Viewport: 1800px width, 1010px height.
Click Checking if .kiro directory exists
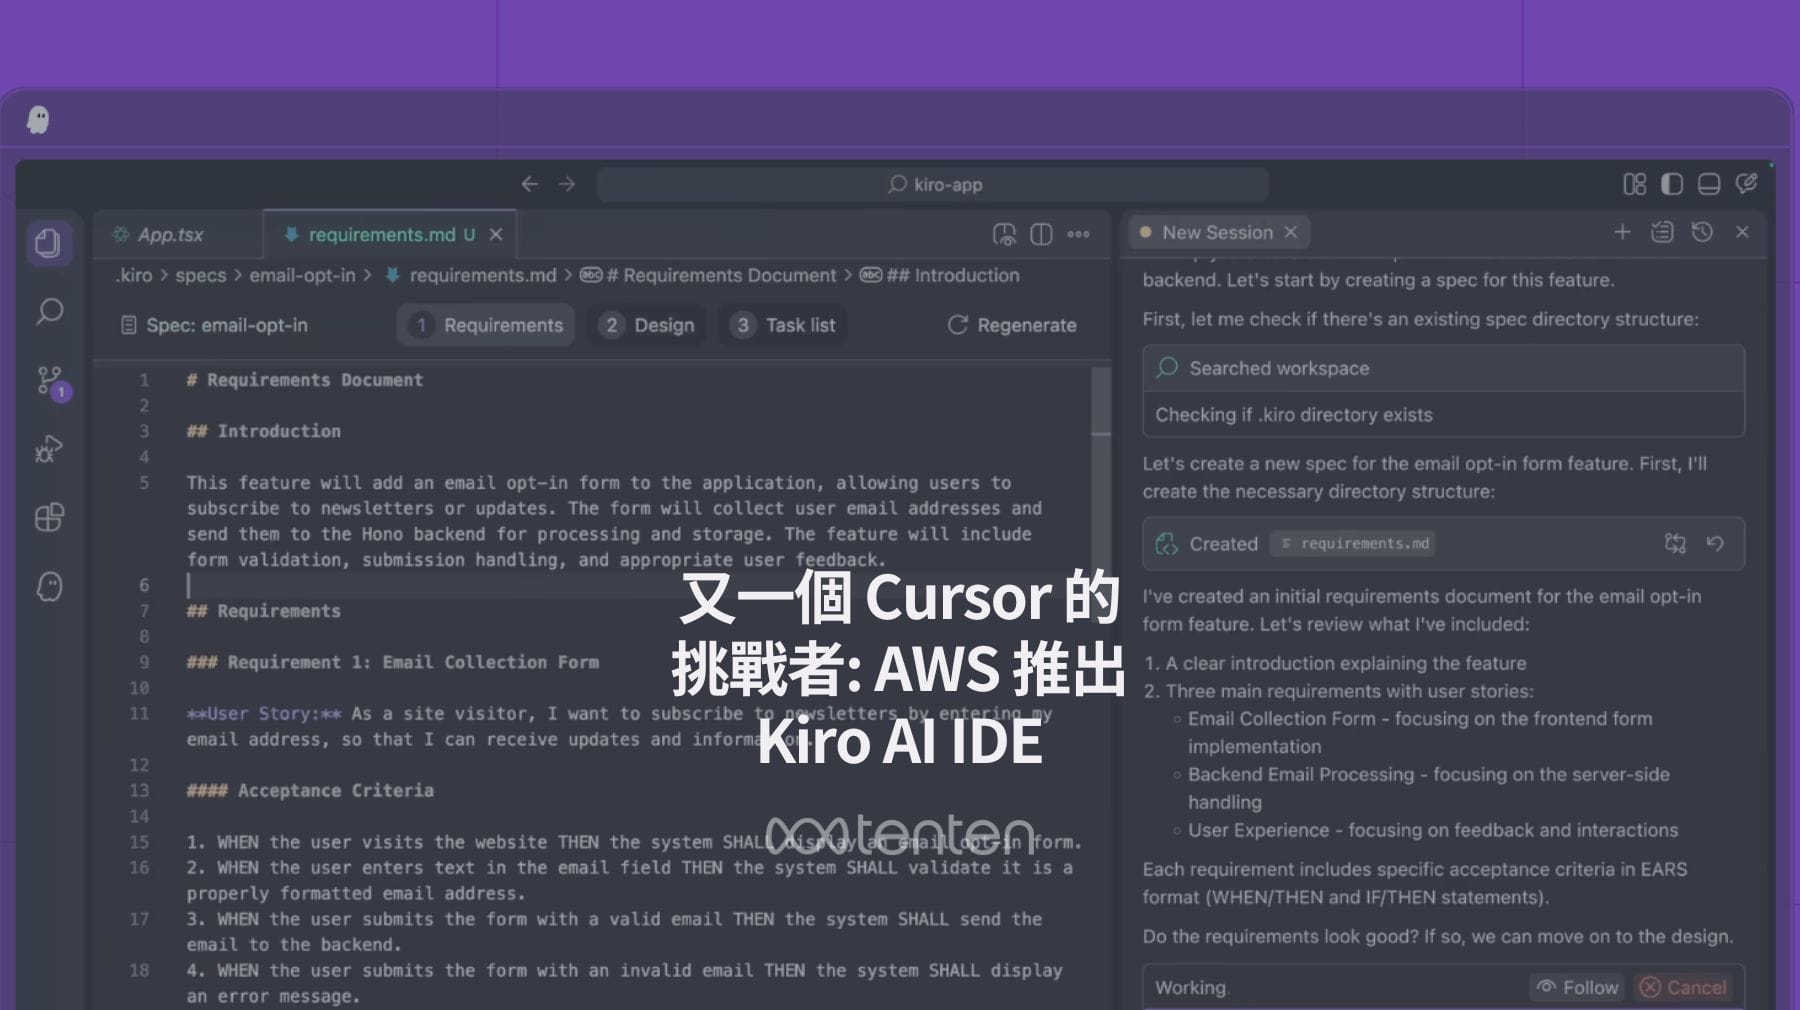pos(1294,414)
